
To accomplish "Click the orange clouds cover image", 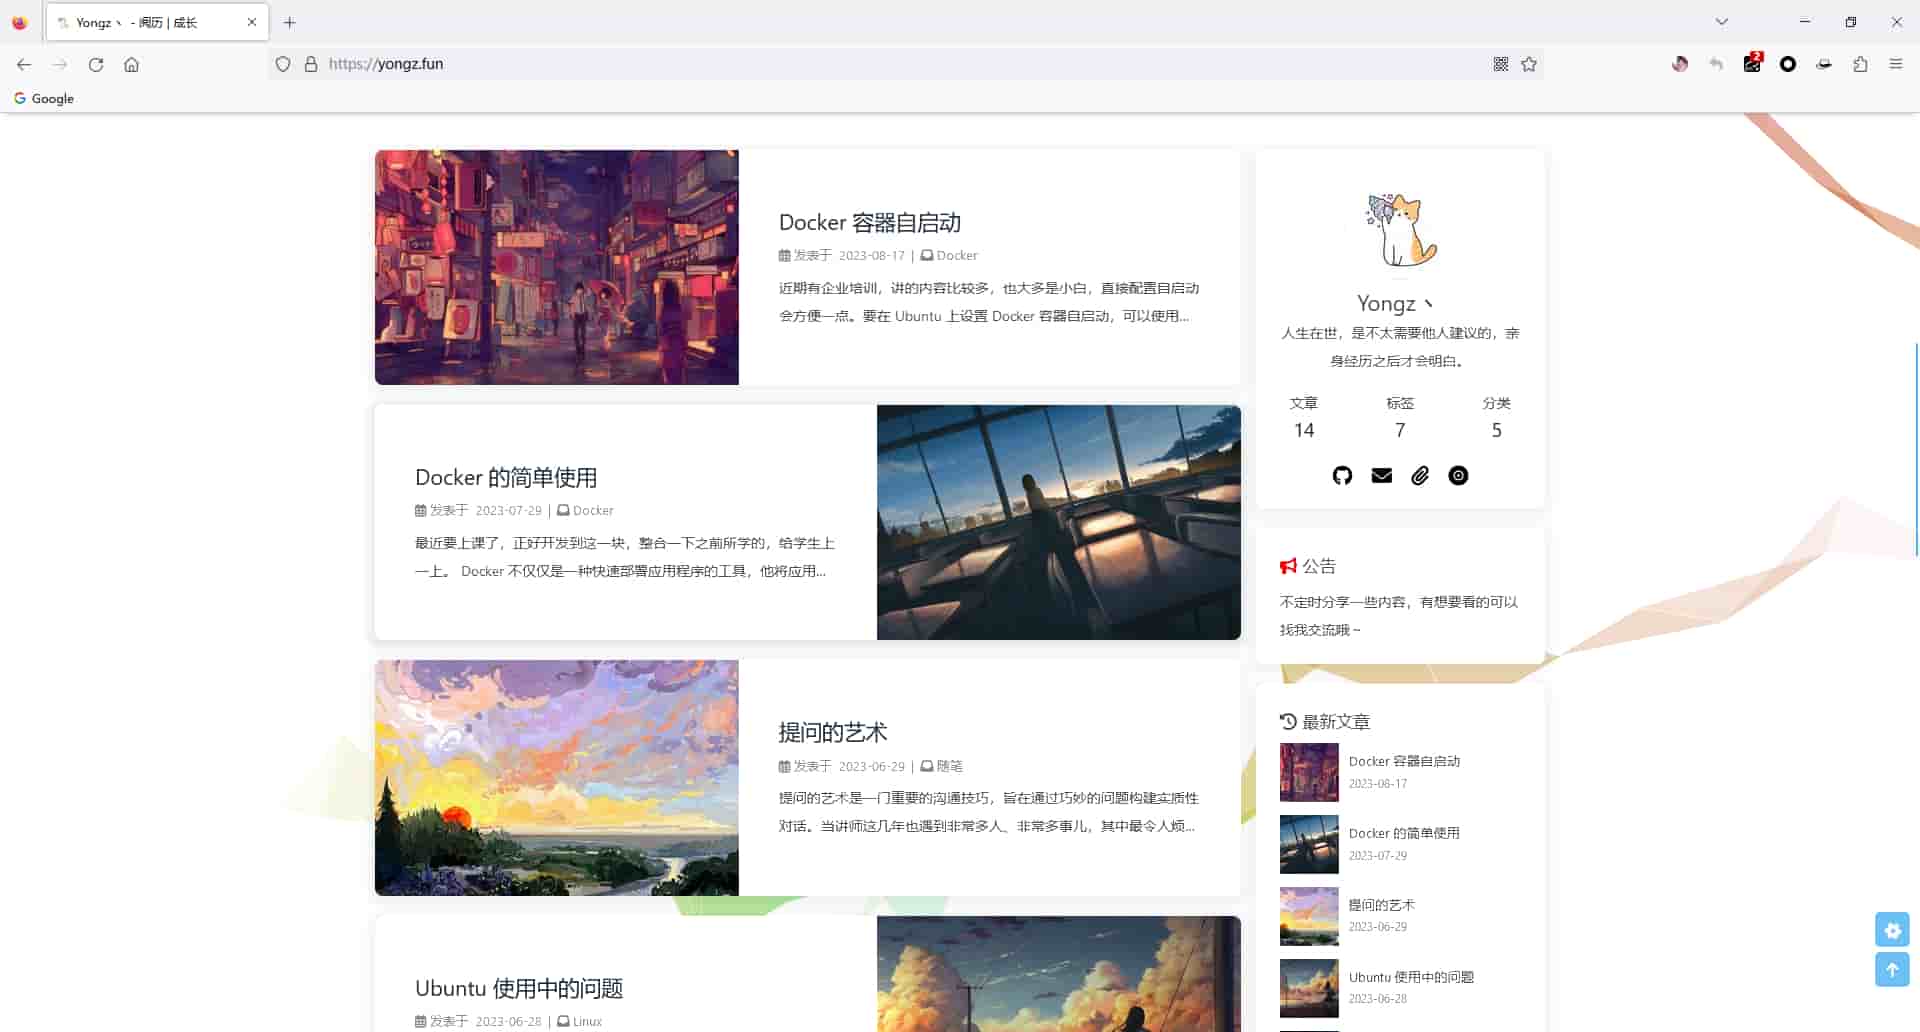I will (x=1059, y=974).
